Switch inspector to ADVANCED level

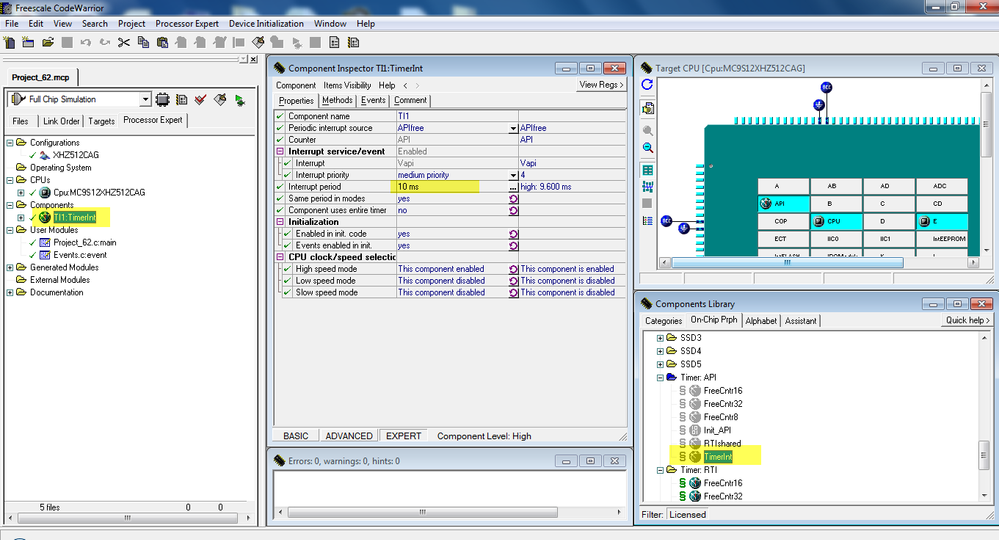click(349, 436)
